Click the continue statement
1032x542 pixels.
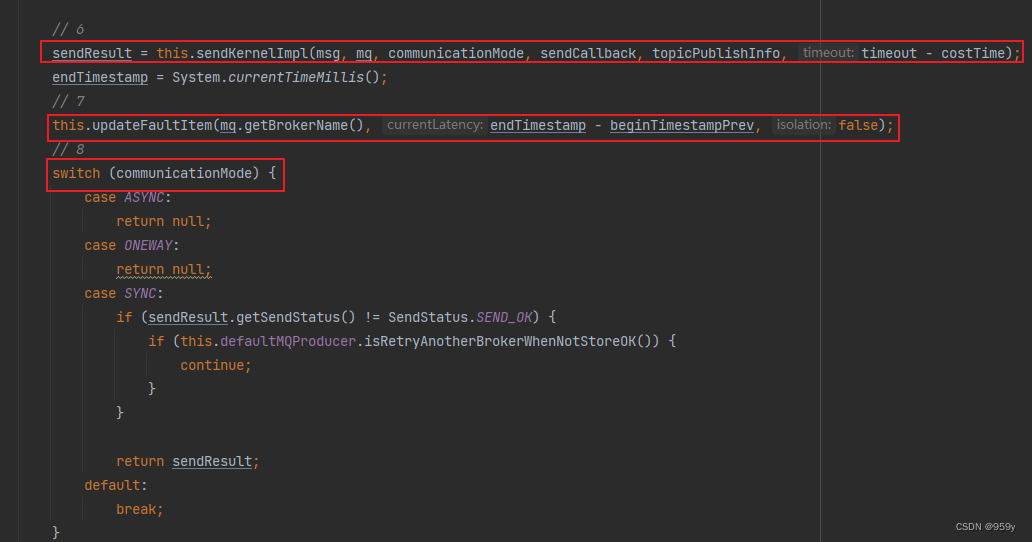pos(216,366)
